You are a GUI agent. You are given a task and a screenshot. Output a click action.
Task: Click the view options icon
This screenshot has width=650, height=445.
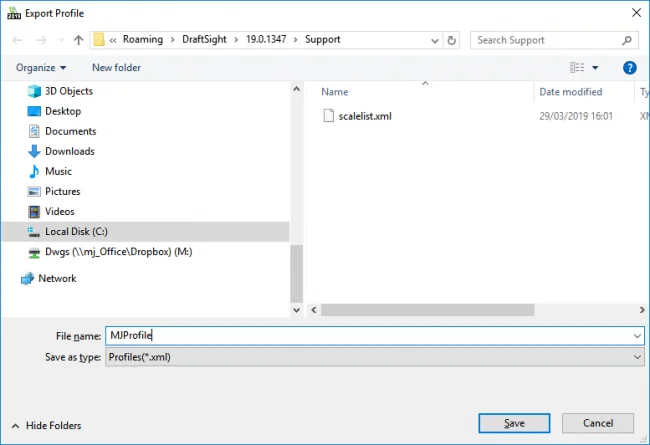577,67
